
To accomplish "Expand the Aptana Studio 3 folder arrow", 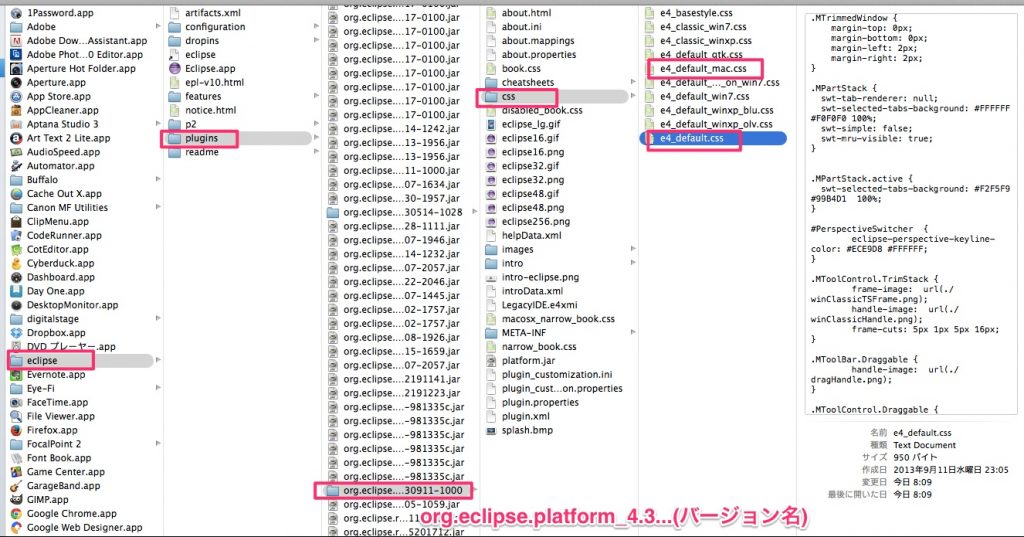I will coord(157,124).
